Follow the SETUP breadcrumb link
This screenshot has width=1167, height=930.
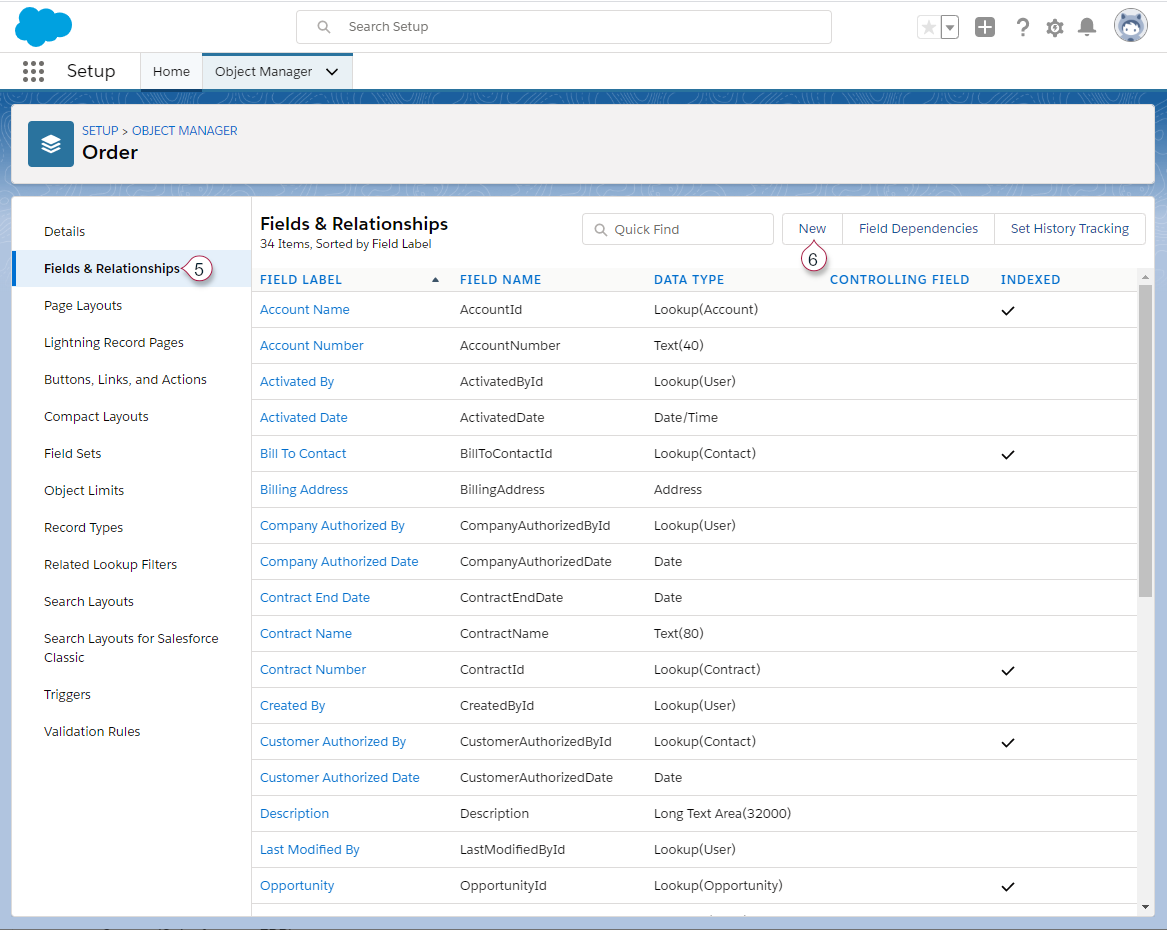[100, 130]
